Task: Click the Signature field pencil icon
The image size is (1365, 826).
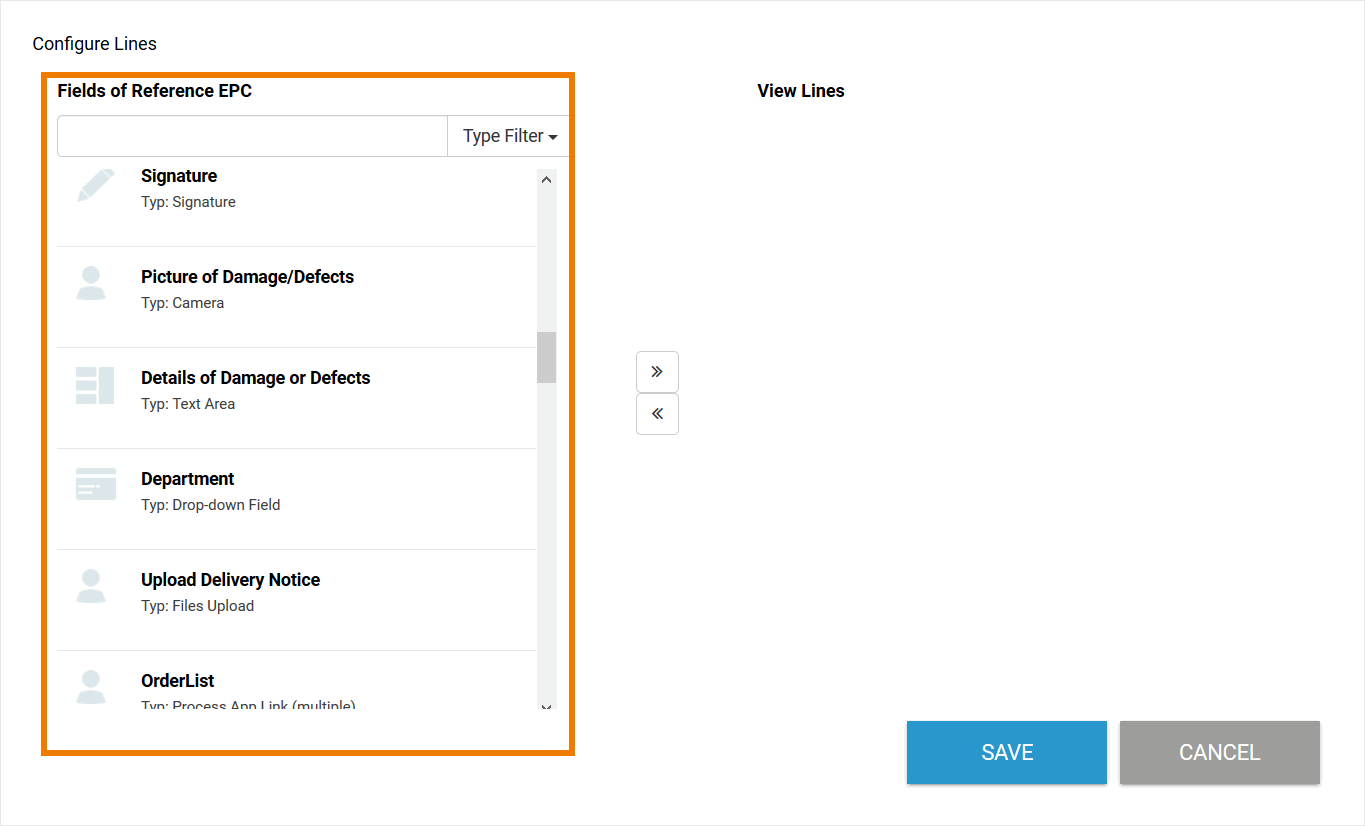Action: (x=96, y=186)
